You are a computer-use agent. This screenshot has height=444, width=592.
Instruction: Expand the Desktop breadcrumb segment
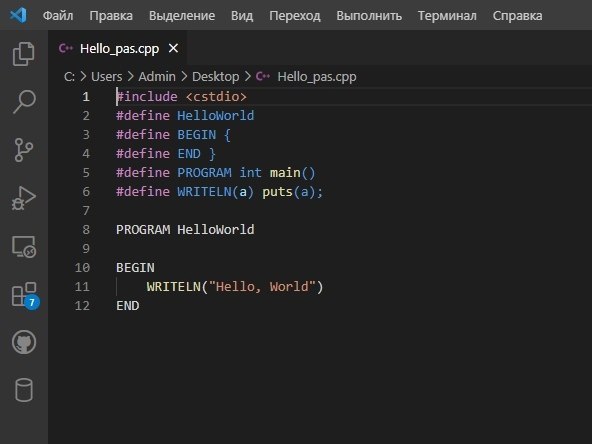tap(216, 77)
